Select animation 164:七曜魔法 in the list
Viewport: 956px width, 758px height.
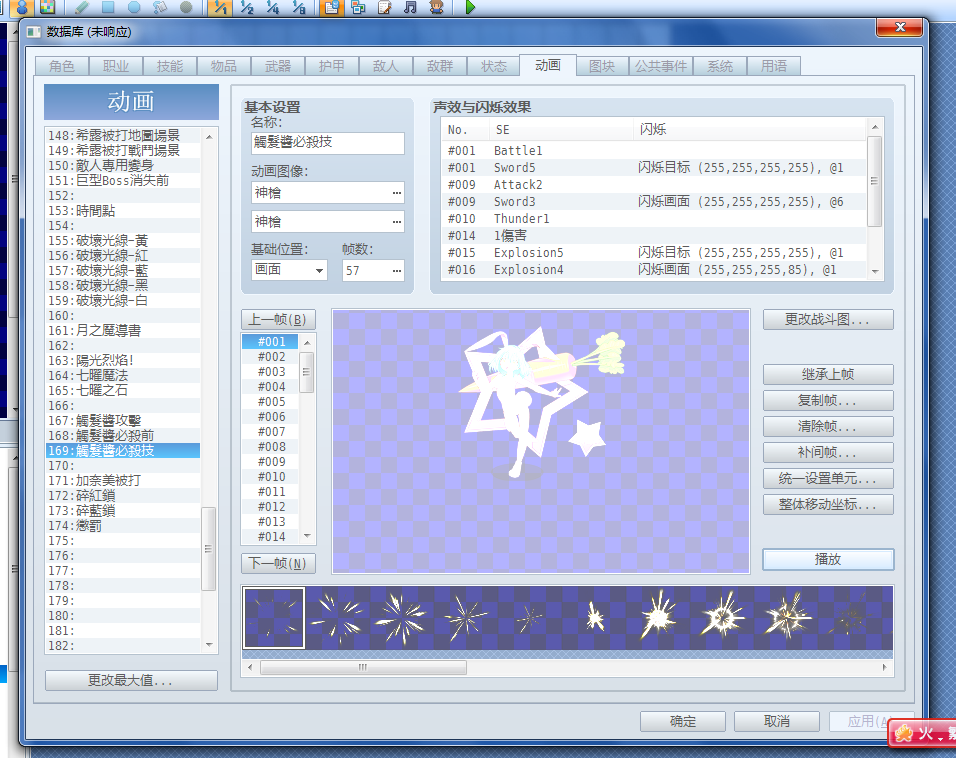(123, 376)
